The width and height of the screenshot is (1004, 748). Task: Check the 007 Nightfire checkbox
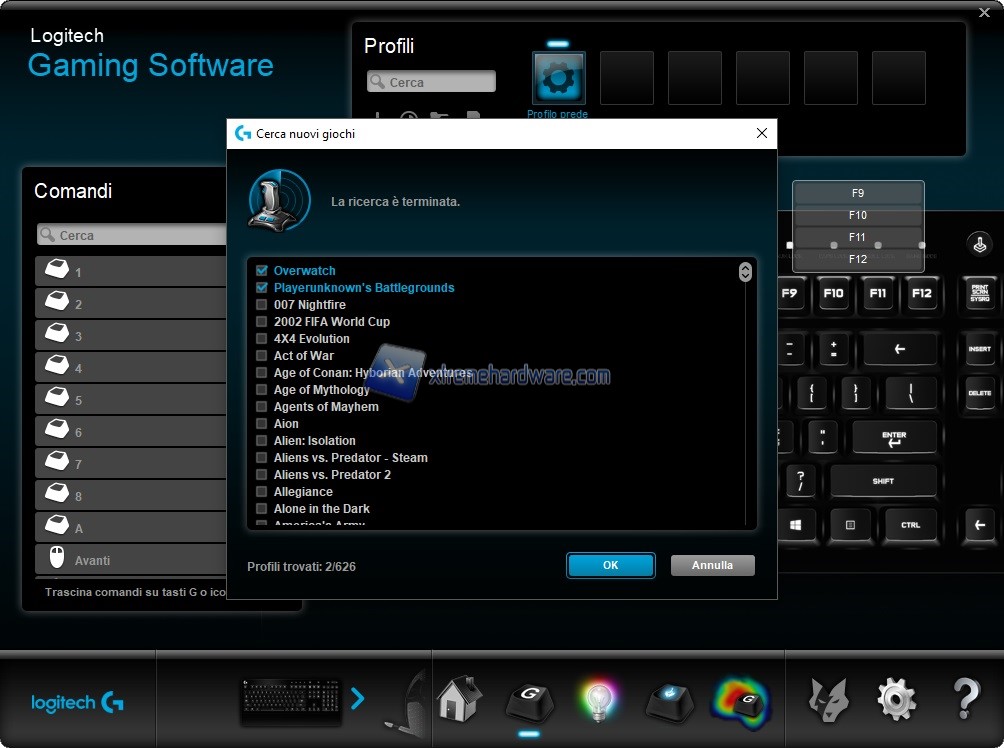tap(262, 305)
